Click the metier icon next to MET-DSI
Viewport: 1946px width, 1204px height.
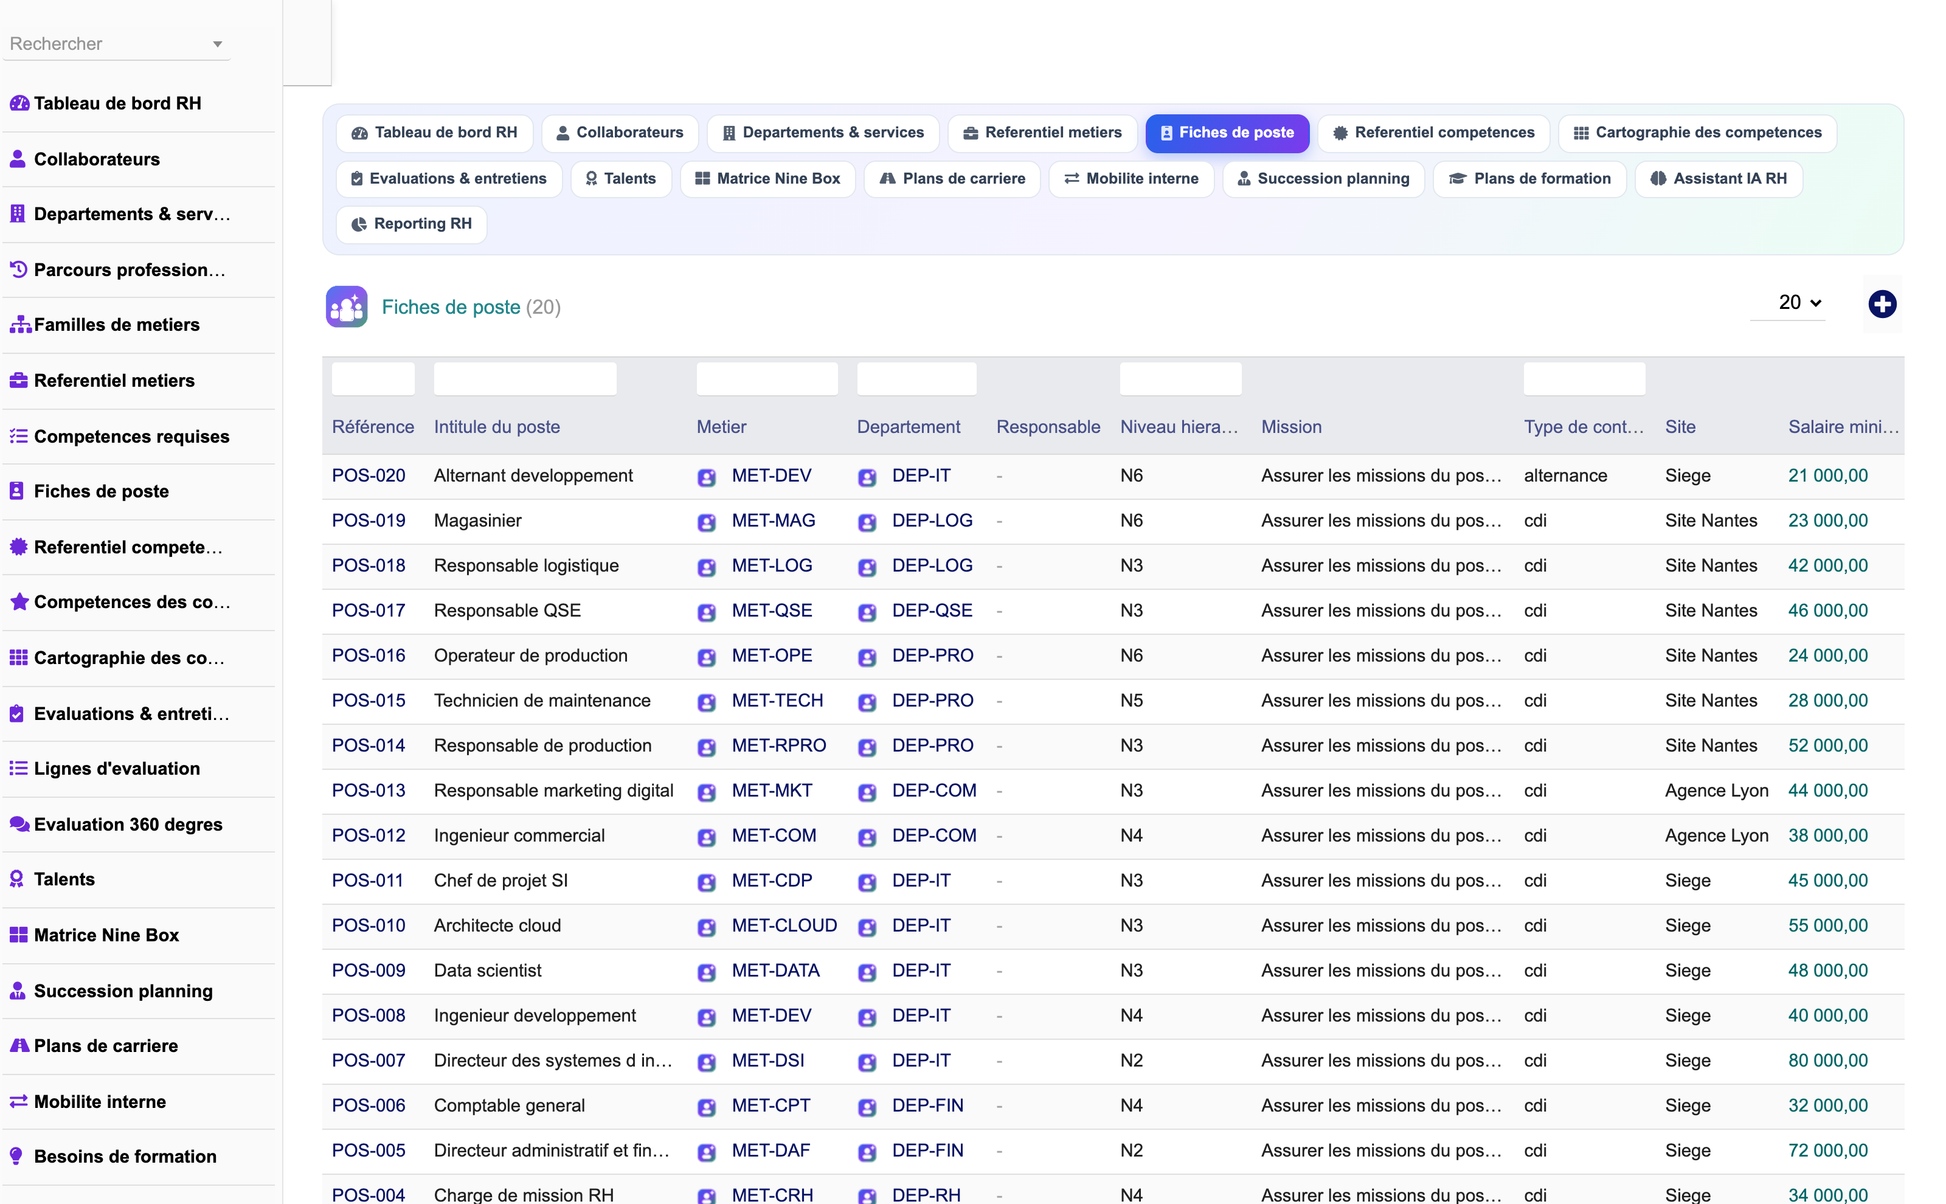pos(707,1062)
